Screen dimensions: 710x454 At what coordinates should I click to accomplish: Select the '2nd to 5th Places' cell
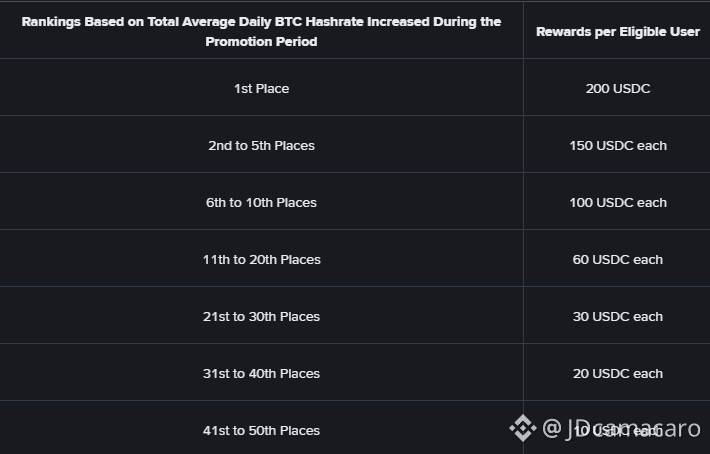point(261,146)
